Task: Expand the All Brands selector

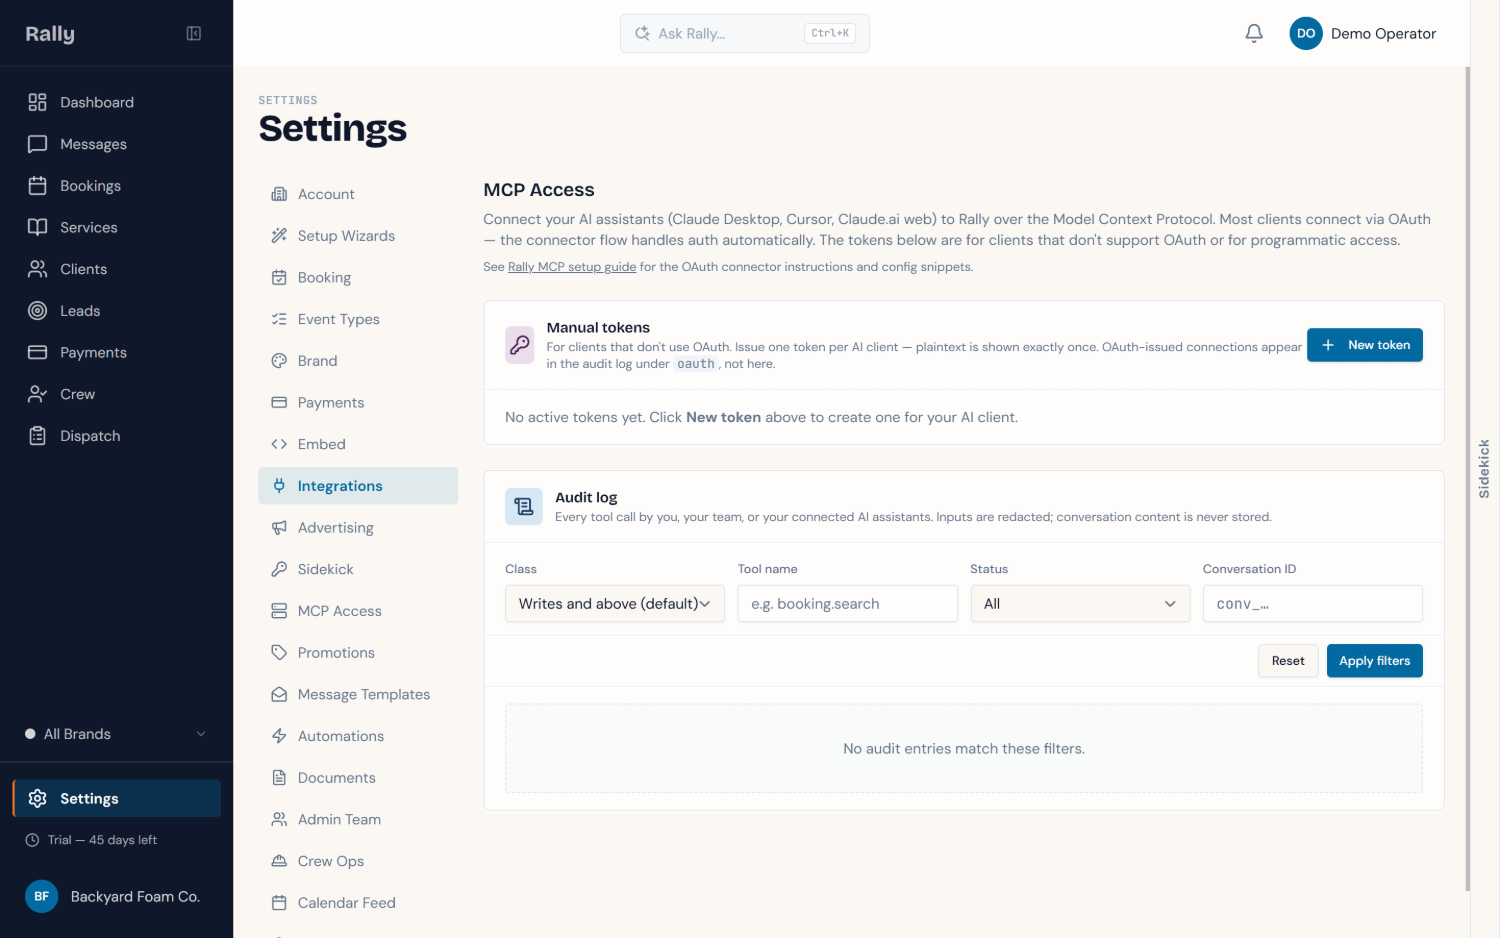Action: (116, 734)
